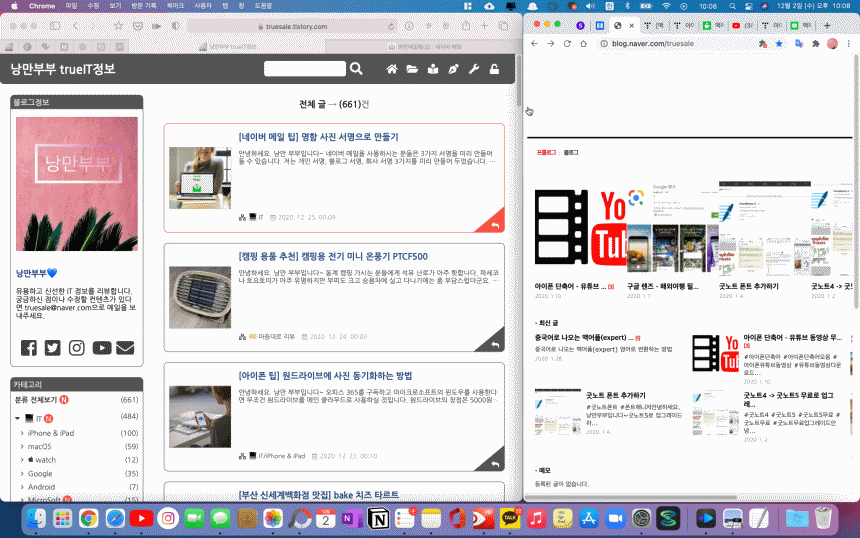The image size is (860, 538).
Task: Click the pink 낭만부부 profile image
Action: click(77, 184)
